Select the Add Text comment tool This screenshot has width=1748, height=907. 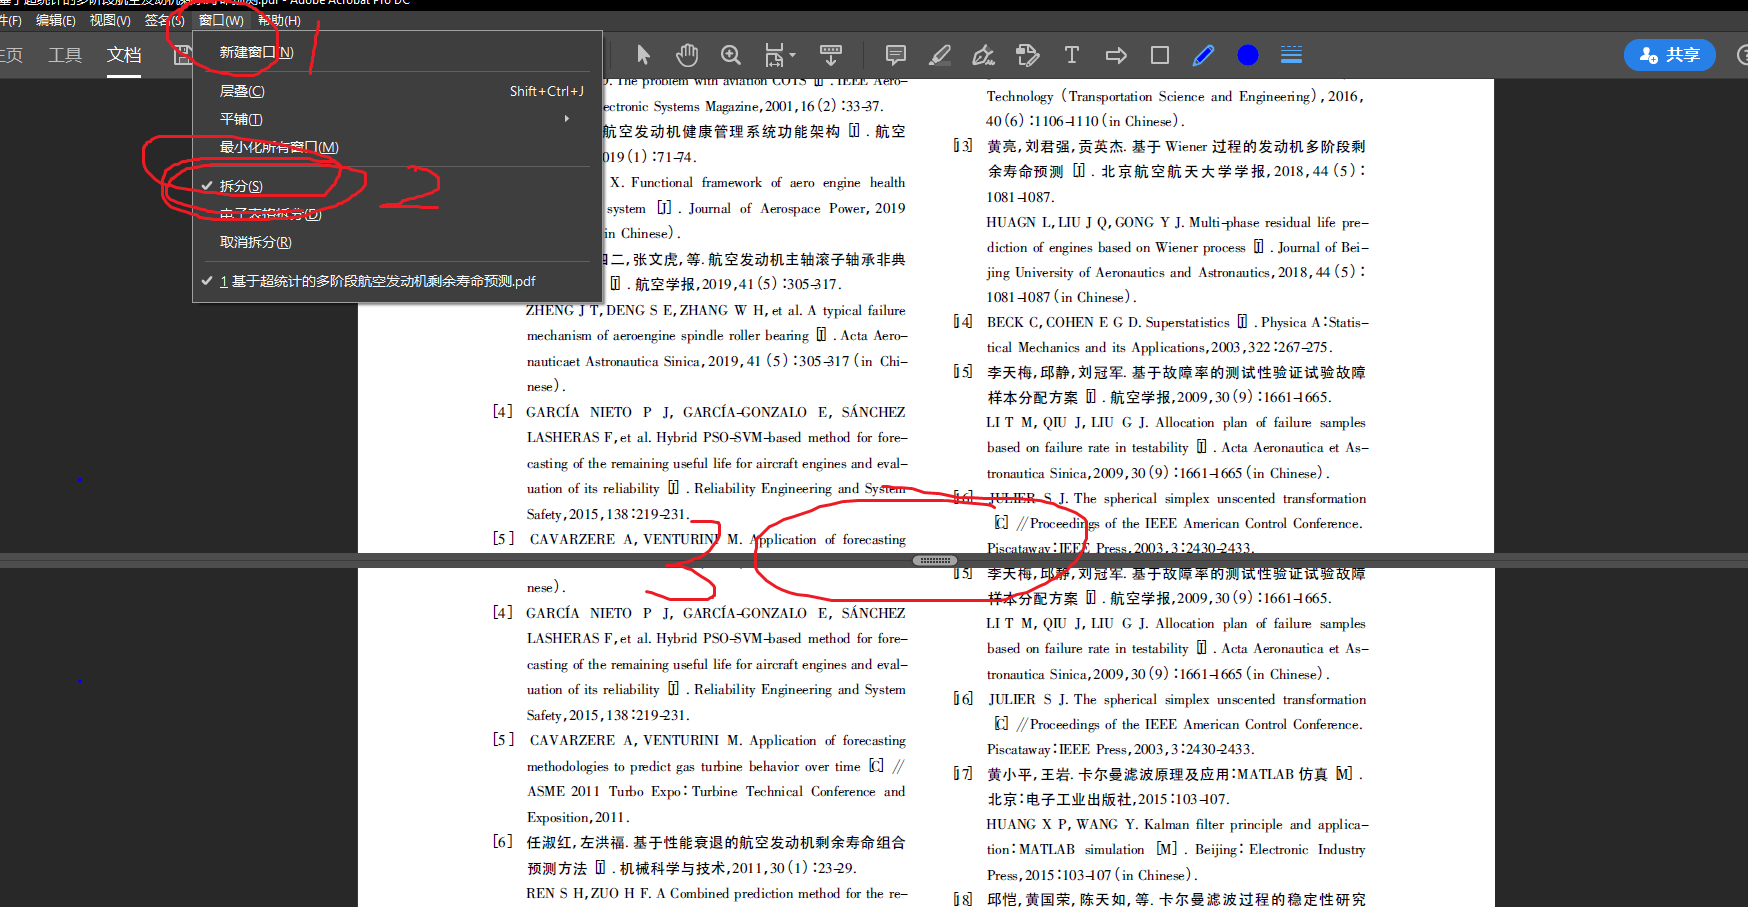pos(1071,55)
